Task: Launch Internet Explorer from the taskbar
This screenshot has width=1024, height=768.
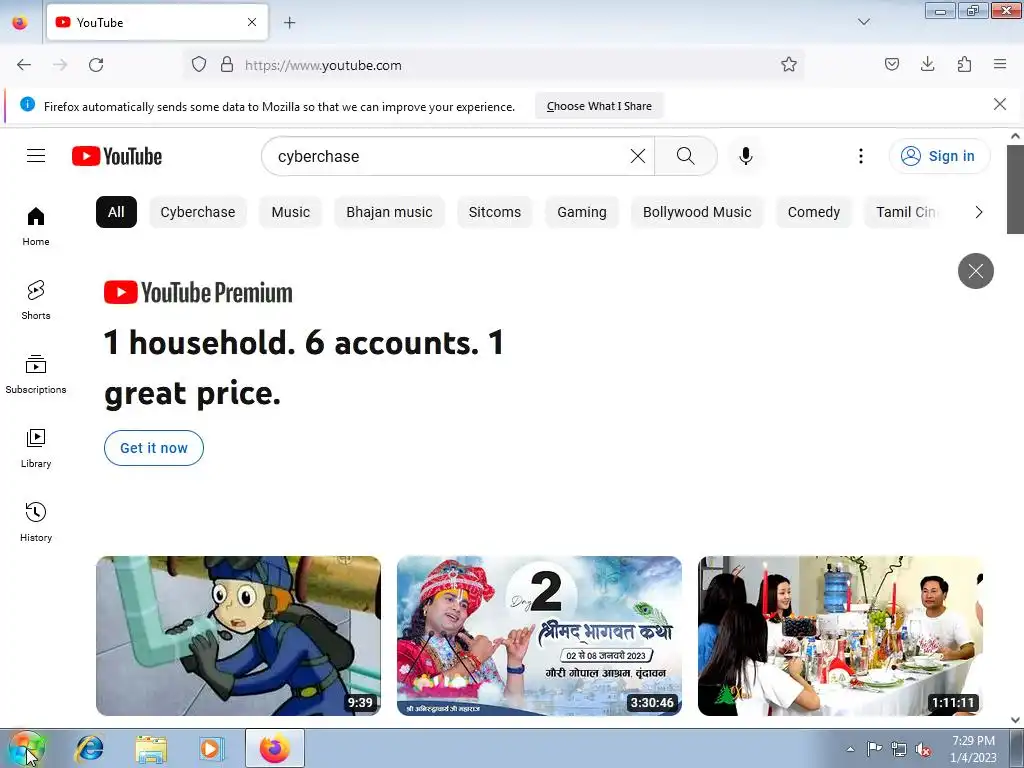Action: point(89,748)
